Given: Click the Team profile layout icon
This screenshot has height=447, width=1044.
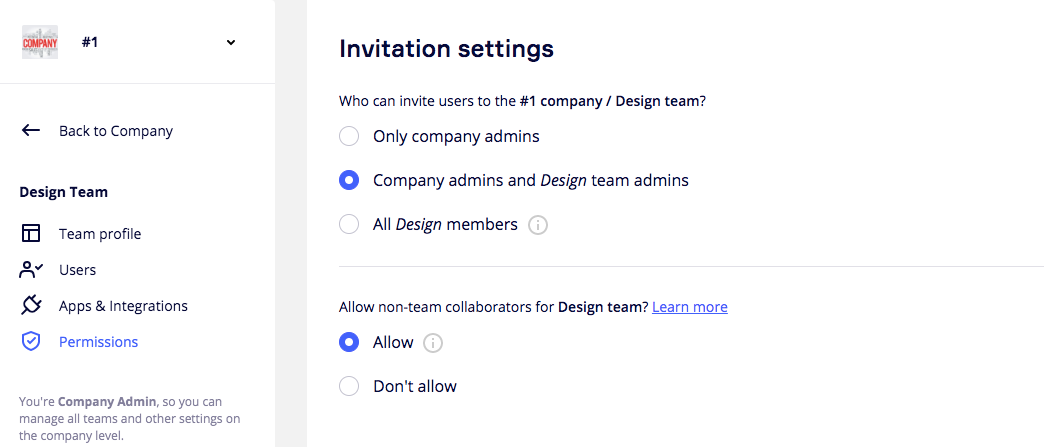Looking at the screenshot, I should tap(31, 234).
